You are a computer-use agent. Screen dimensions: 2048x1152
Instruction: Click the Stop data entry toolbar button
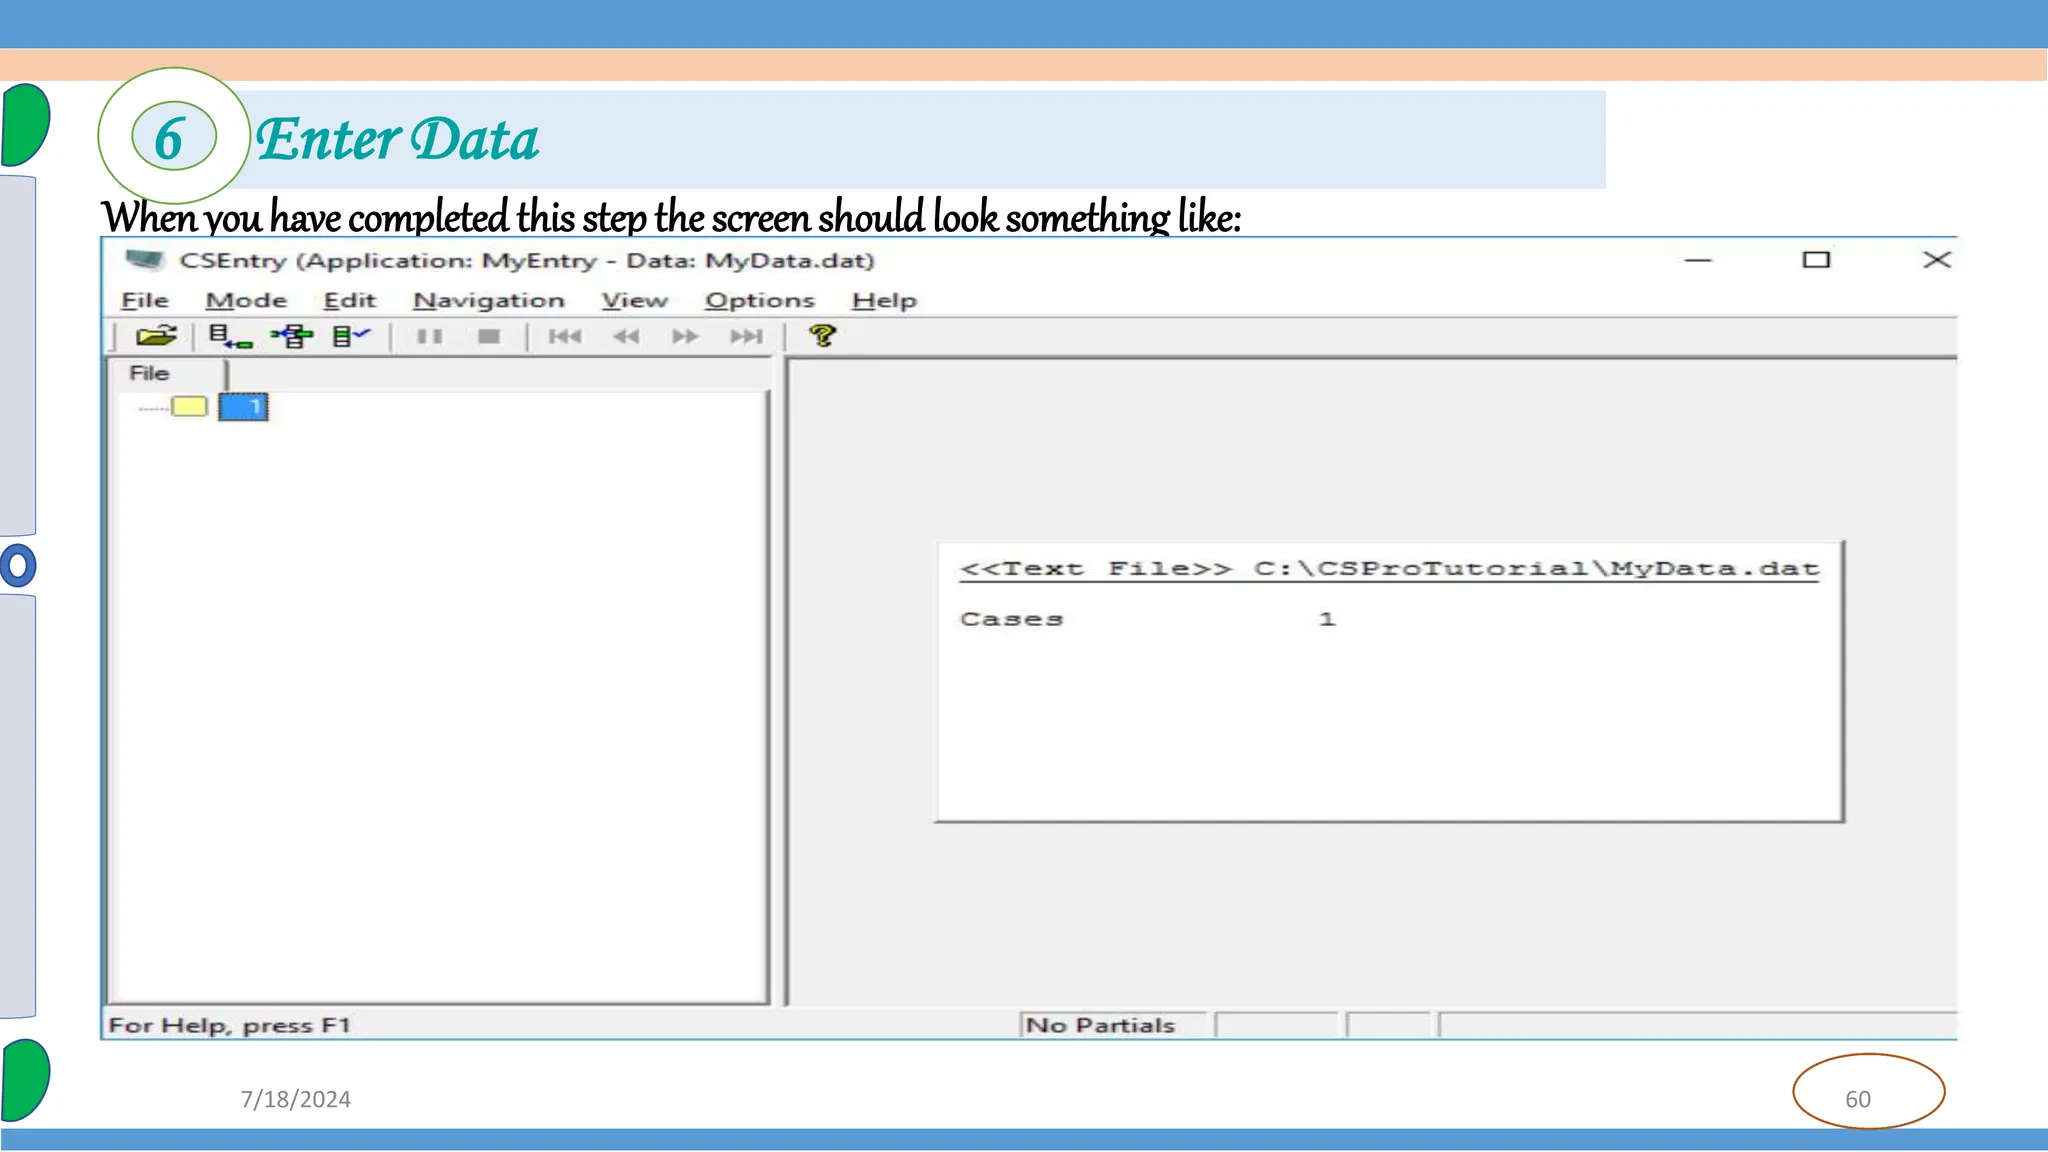click(489, 336)
